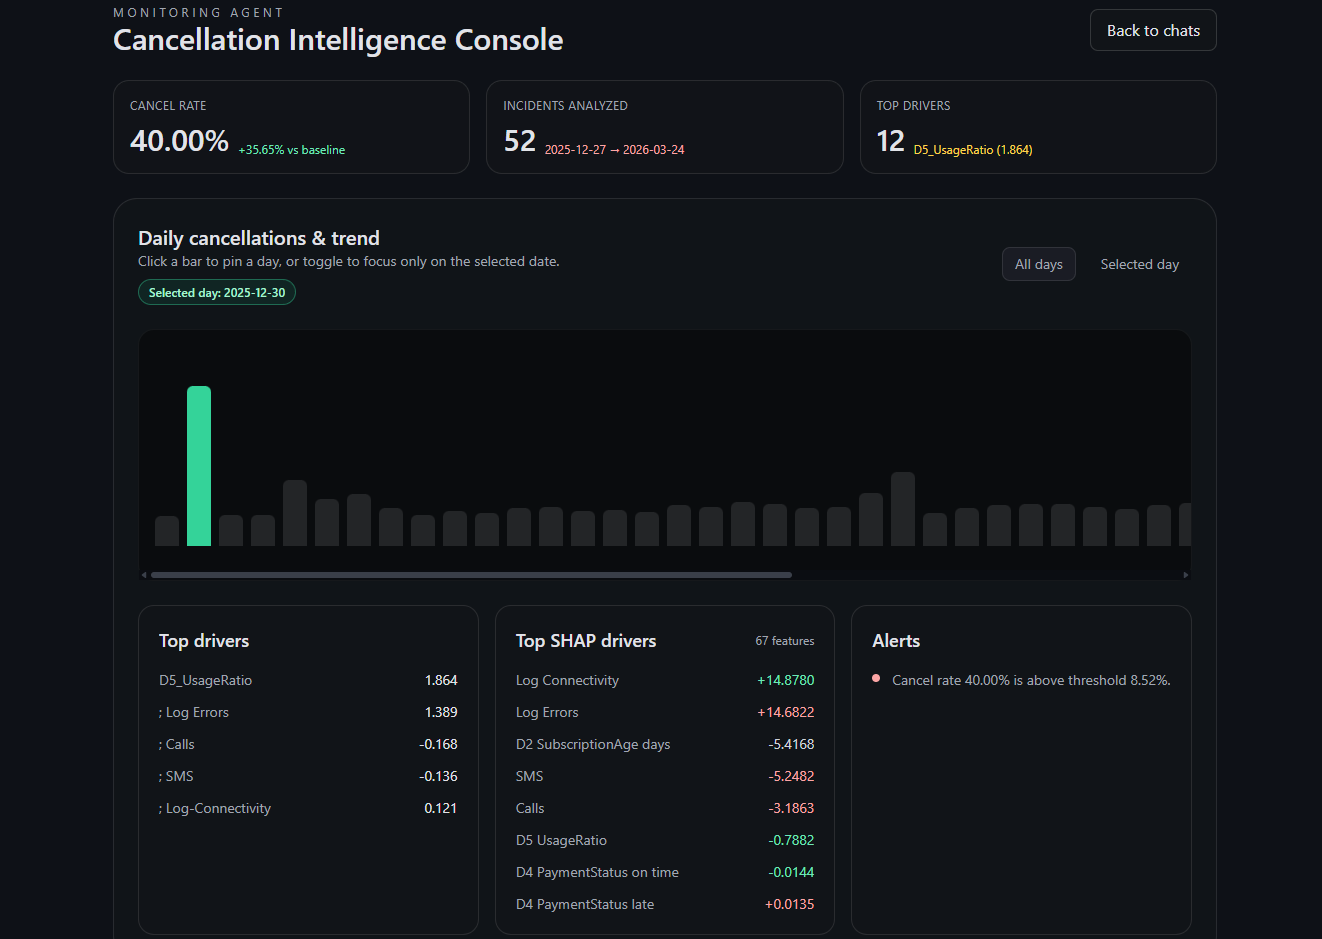Click the Top SHAP drivers heading
This screenshot has width=1322, height=939.
pos(586,641)
